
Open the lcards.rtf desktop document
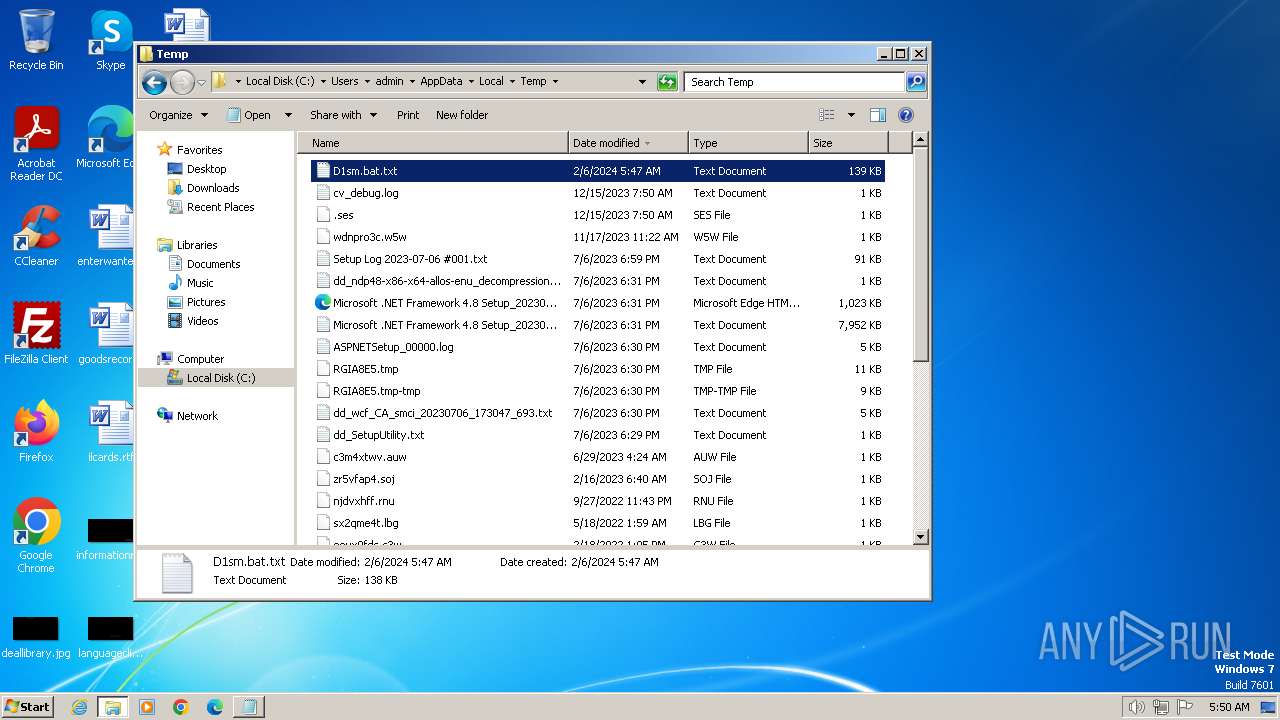[x=110, y=432]
